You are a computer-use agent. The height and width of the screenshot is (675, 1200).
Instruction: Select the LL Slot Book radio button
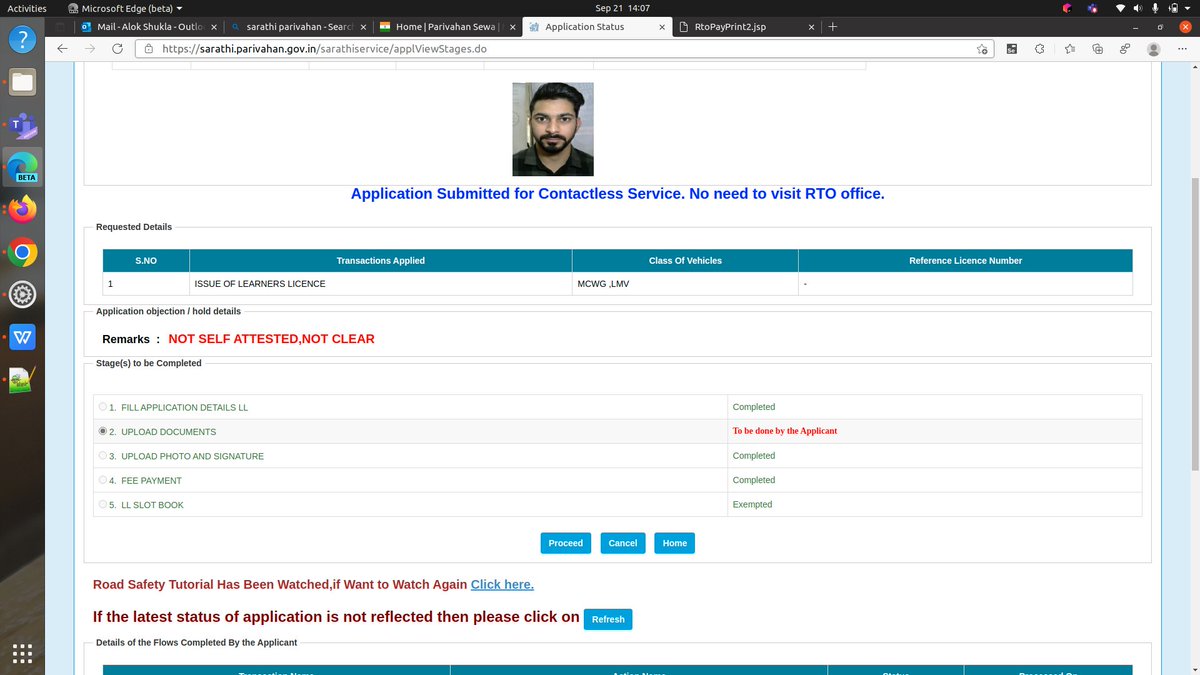[x=102, y=505]
